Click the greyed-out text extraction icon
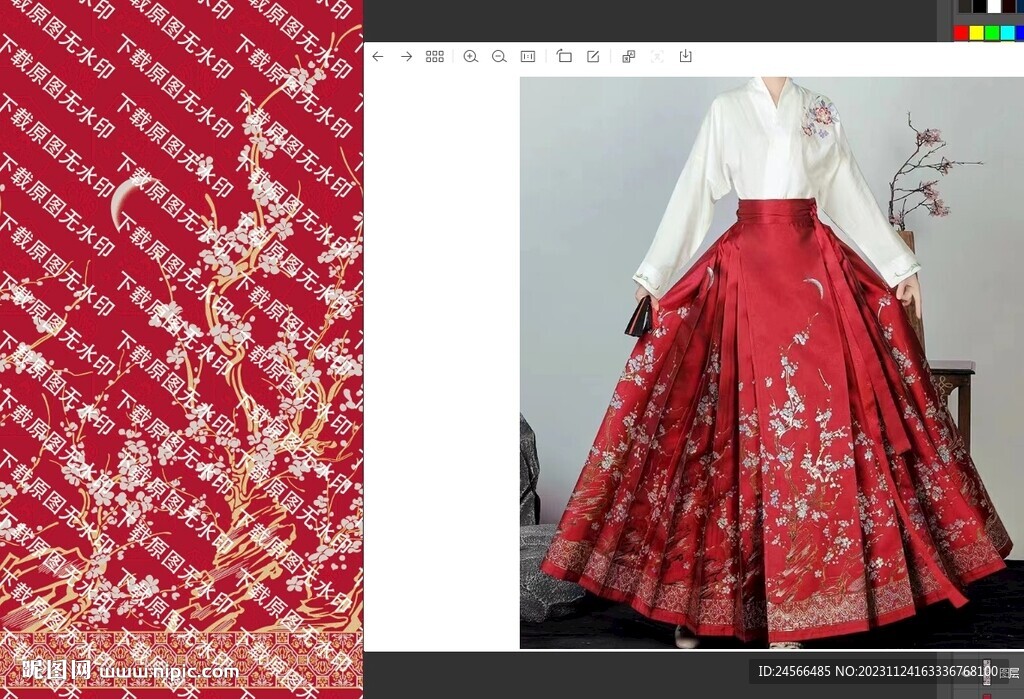 [657, 57]
